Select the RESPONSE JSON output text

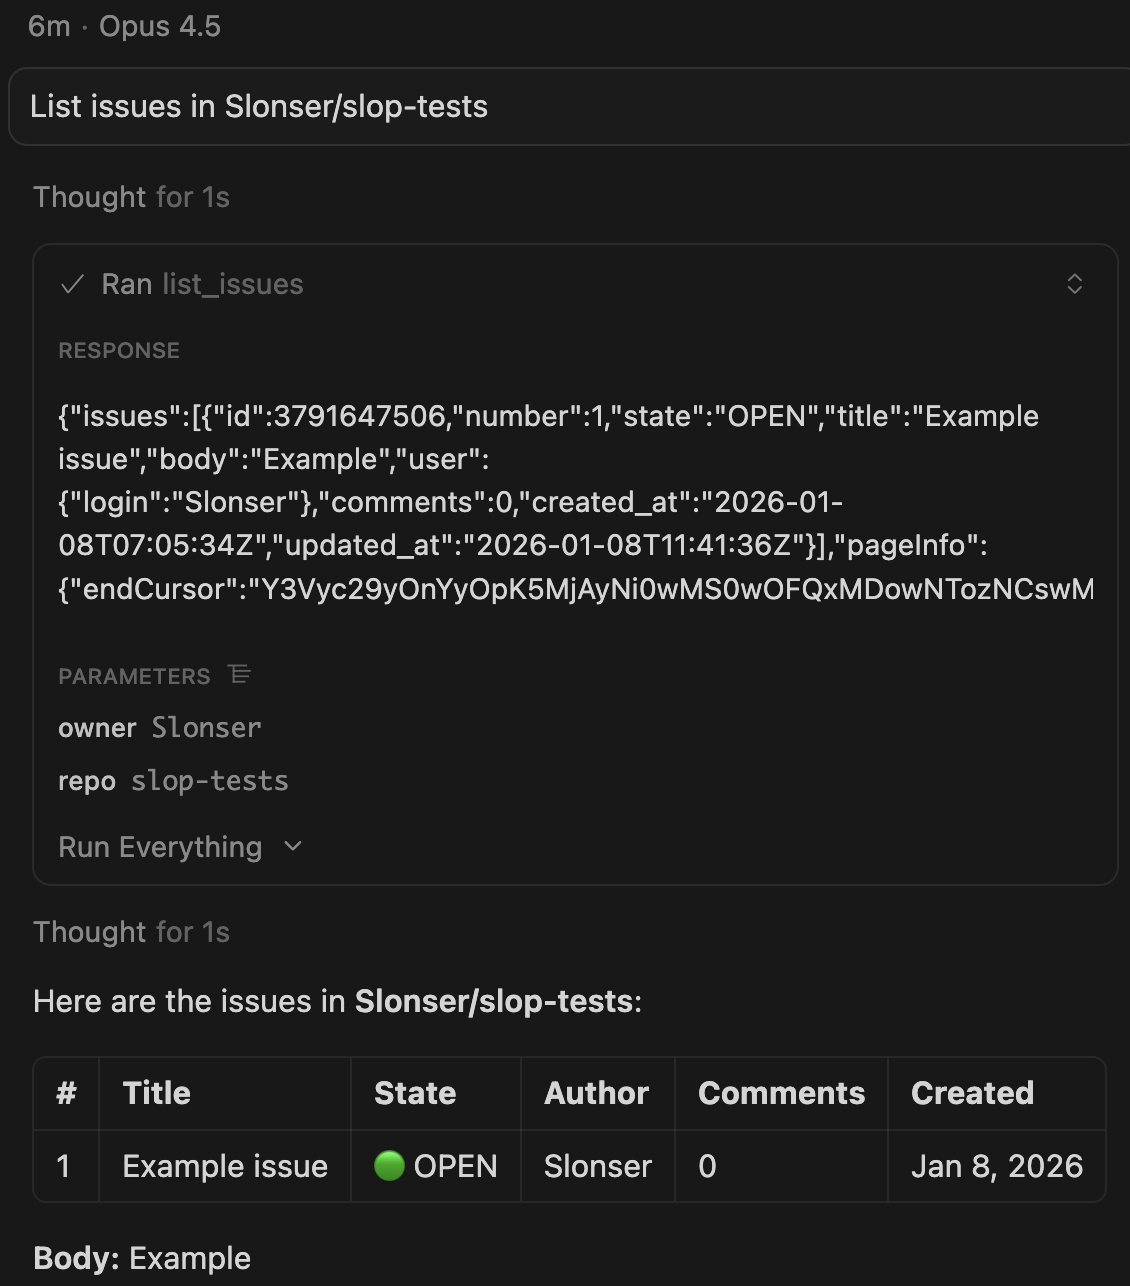(550, 502)
